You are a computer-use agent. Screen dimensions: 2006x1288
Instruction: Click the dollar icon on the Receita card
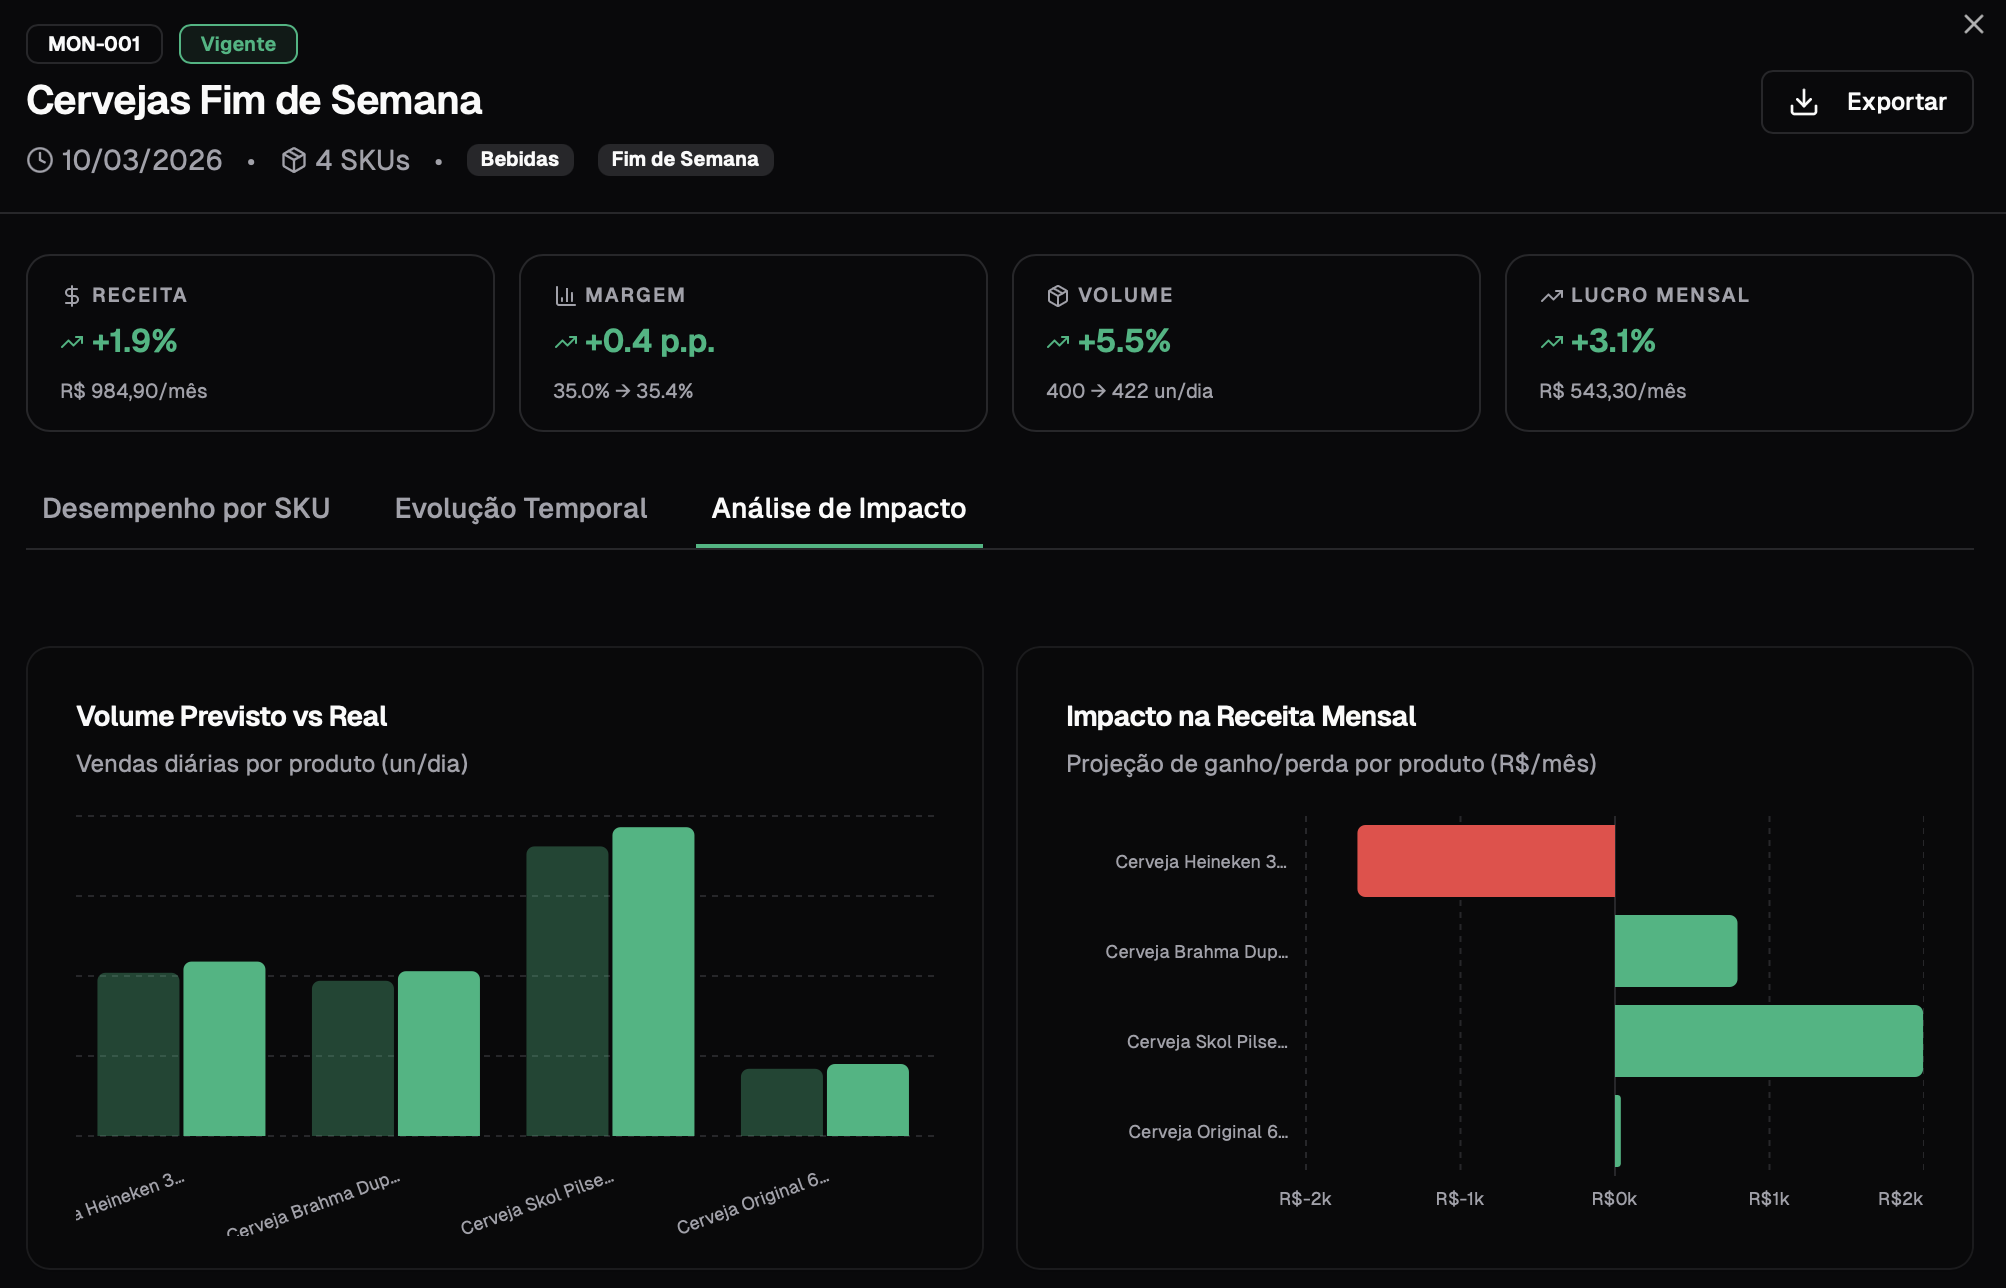tap(70, 294)
